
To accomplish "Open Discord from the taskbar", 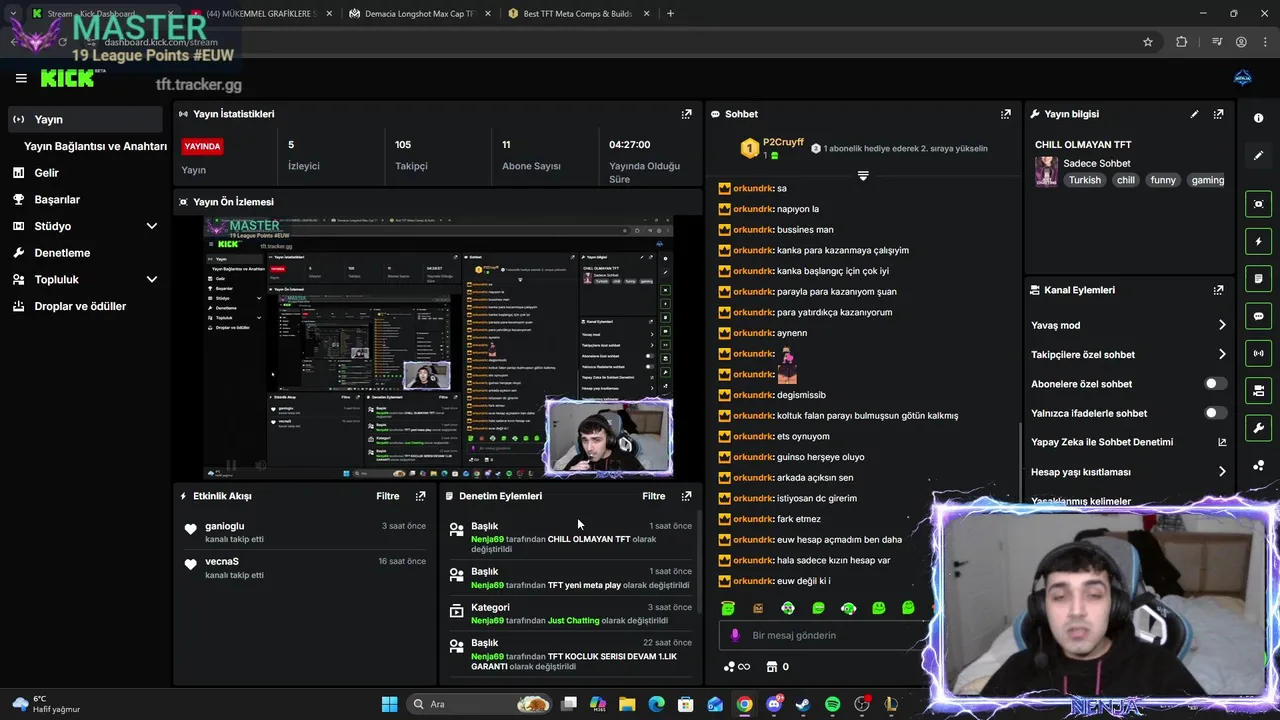I will 774,704.
